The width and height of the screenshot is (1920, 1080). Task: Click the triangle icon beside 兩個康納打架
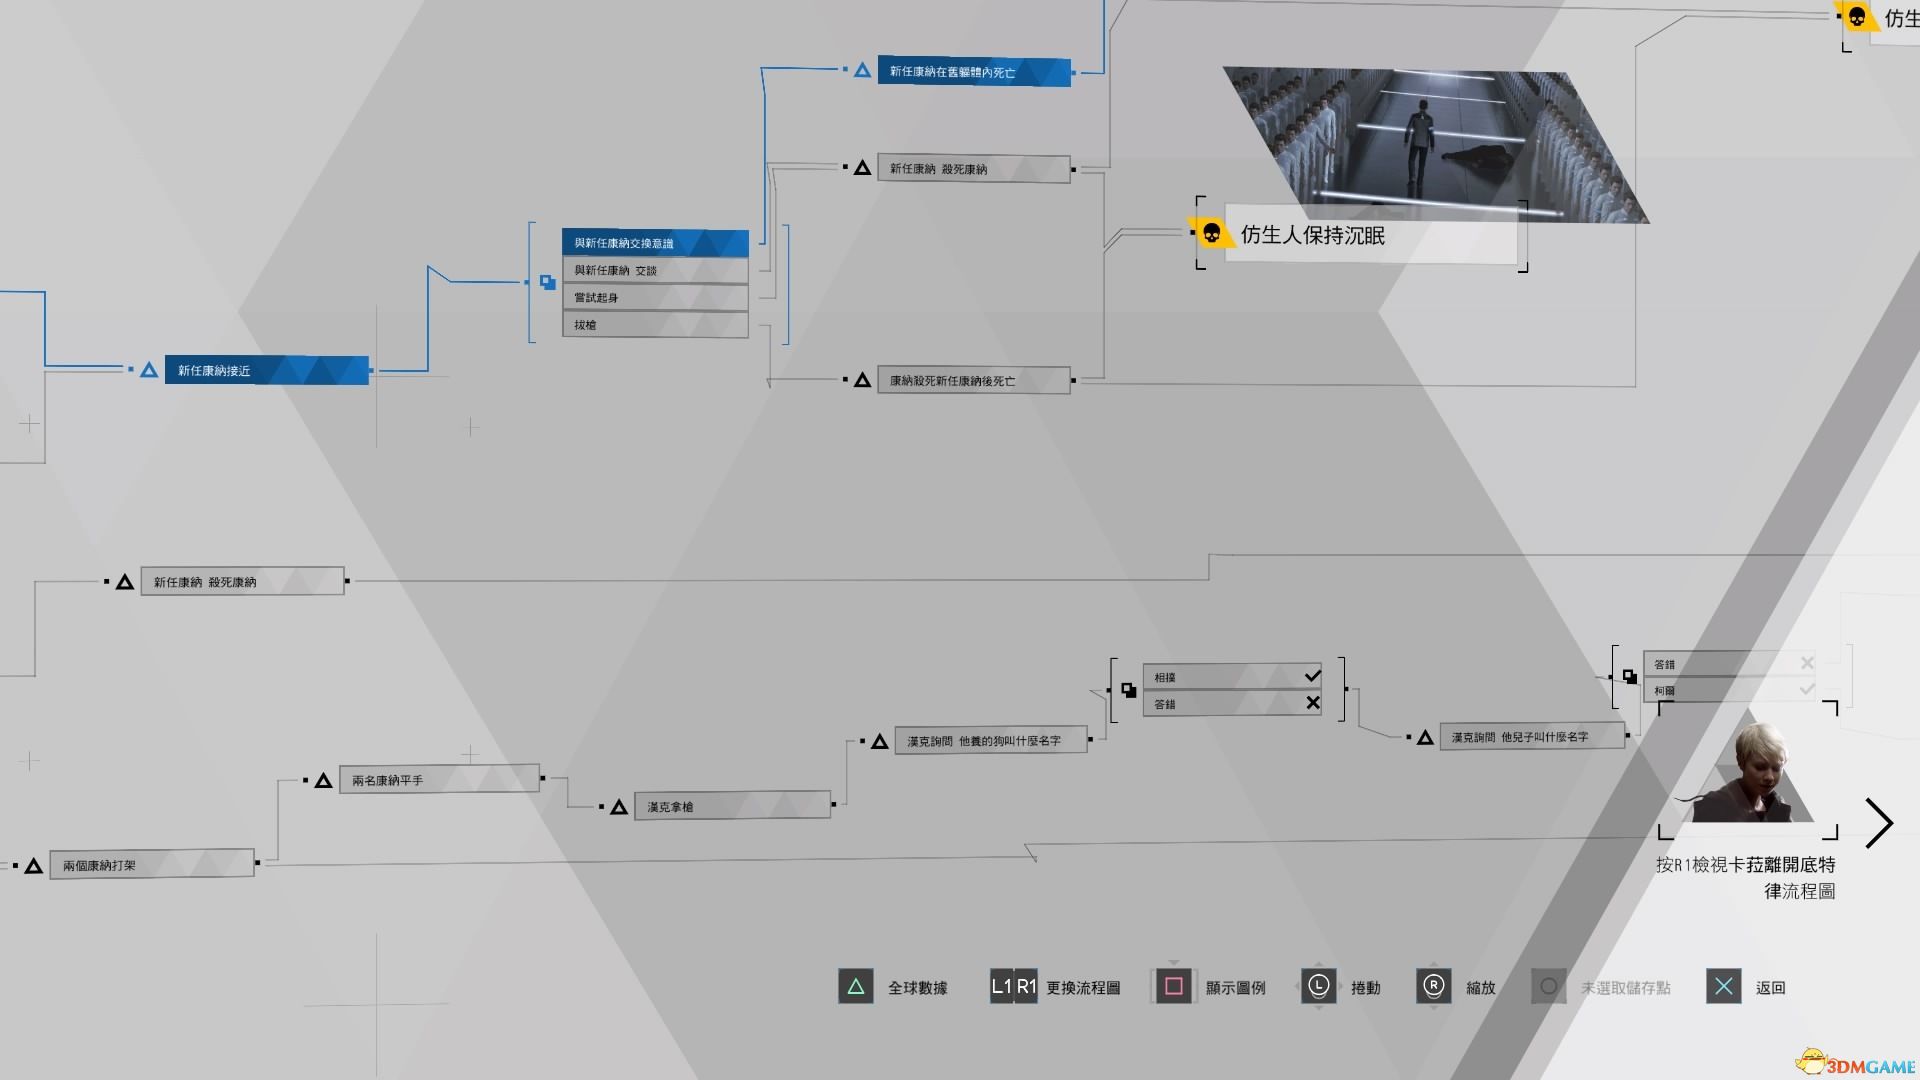coord(33,865)
